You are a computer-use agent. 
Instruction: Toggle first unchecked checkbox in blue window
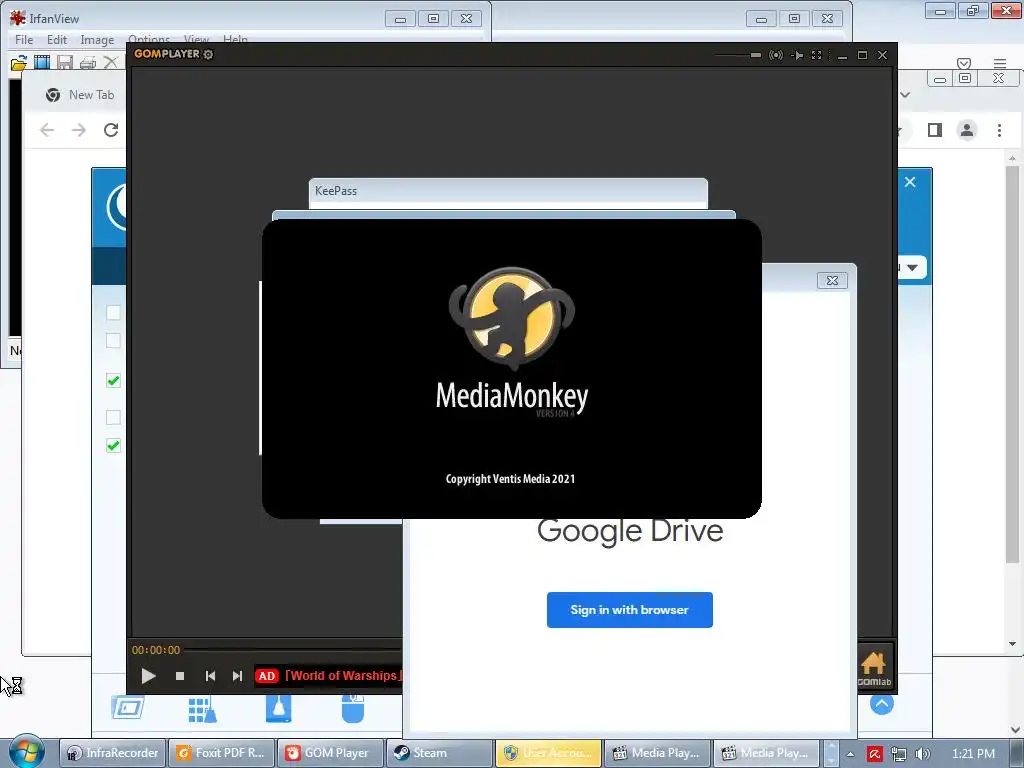click(x=113, y=312)
